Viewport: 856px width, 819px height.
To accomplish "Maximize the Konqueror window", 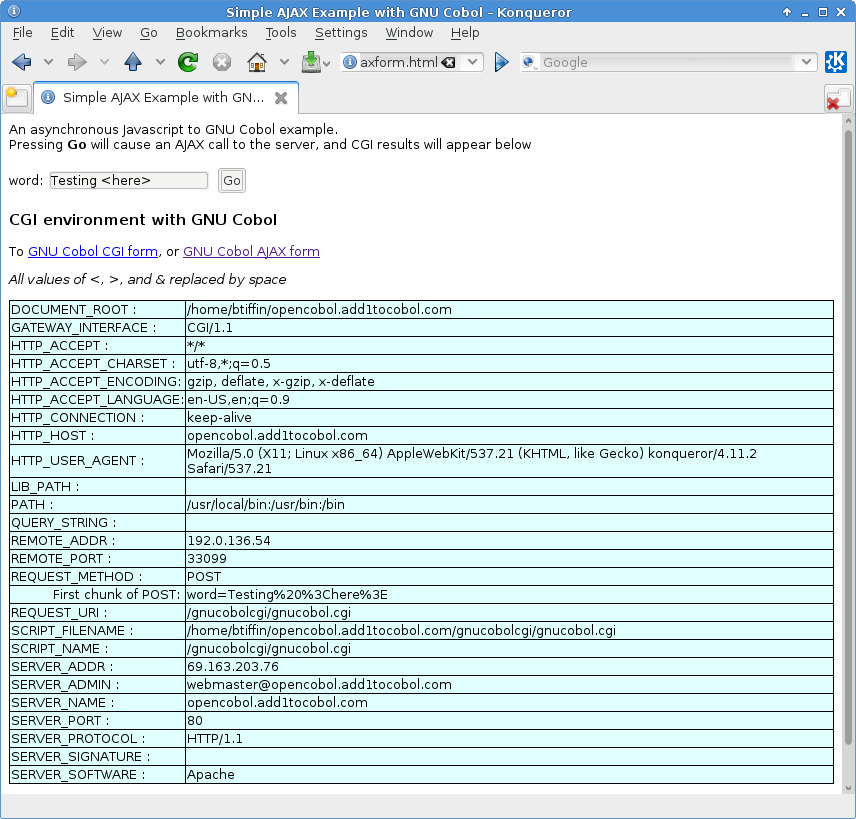I will tap(823, 12).
